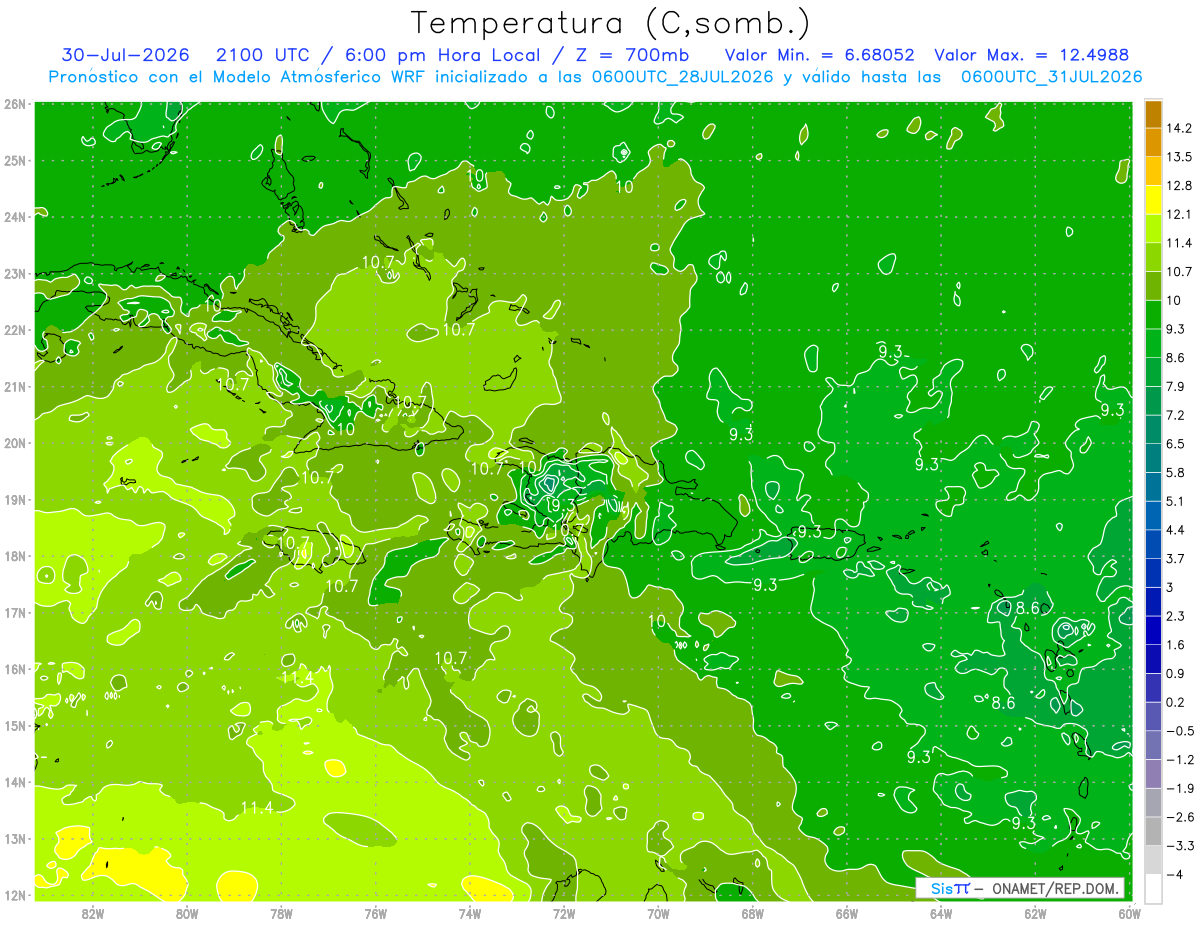Click the yellow swatch between 12.8 and 12.1
The height and width of the screenshot is (927, 1200).
[x=1153, y=199]
